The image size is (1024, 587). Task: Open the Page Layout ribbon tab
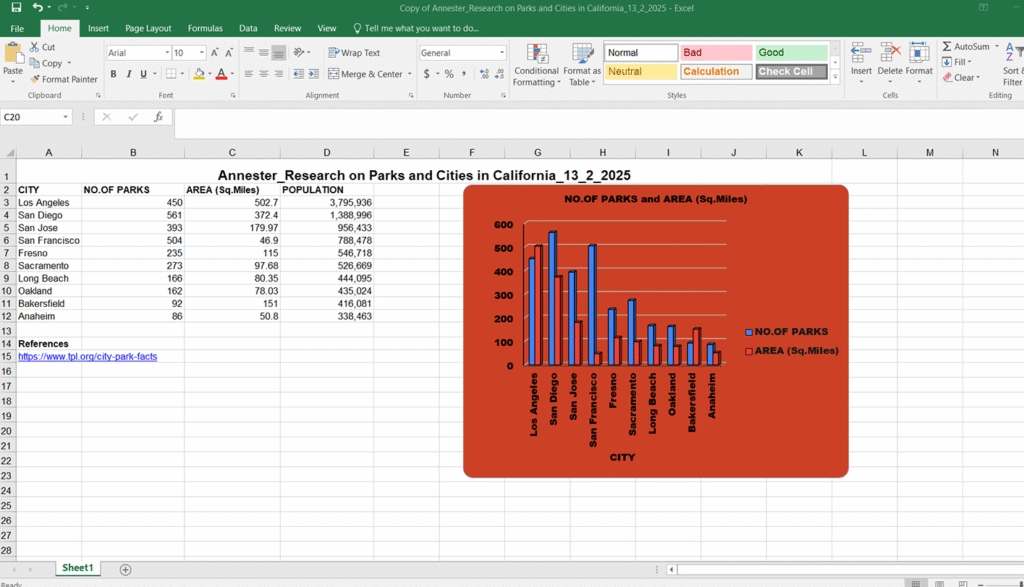pos(148,28)
